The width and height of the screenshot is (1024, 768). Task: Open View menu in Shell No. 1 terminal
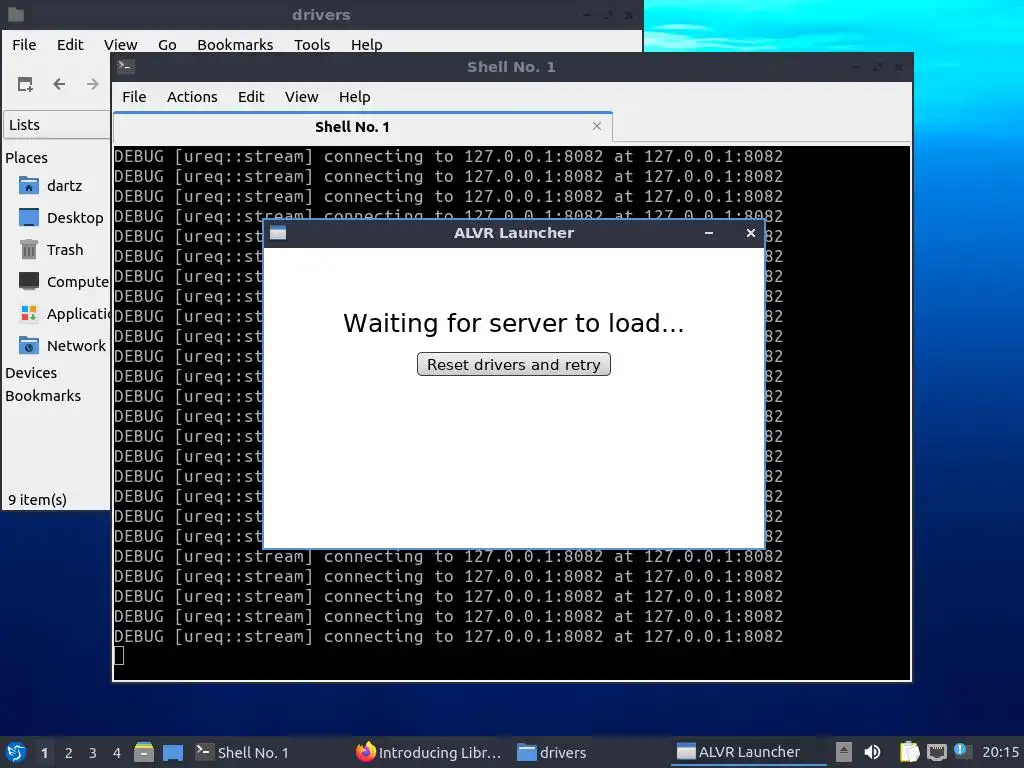pos(301,97)
